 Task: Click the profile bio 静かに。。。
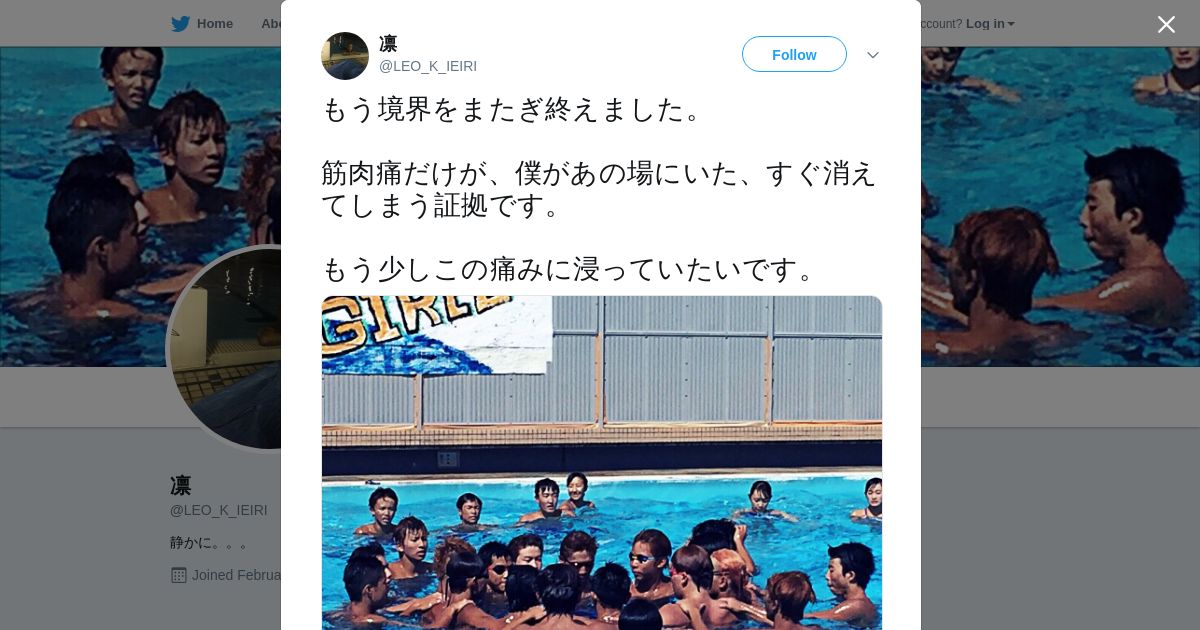(x=209, y=543)
